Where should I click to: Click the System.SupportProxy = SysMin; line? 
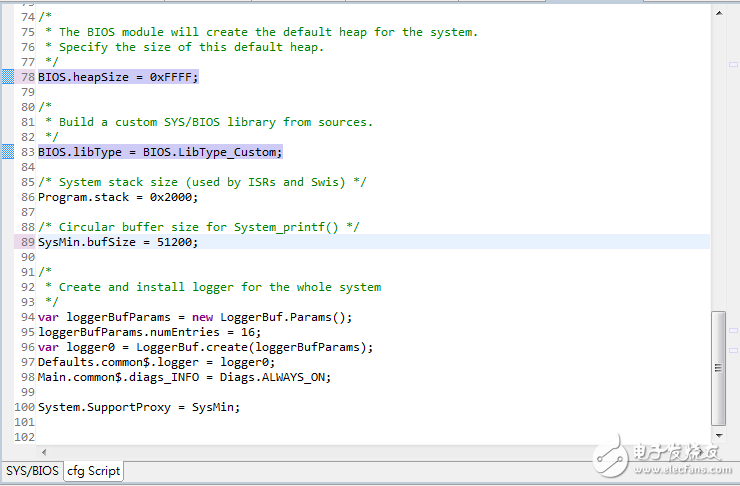pyautogui.click(x=139, y=407)
